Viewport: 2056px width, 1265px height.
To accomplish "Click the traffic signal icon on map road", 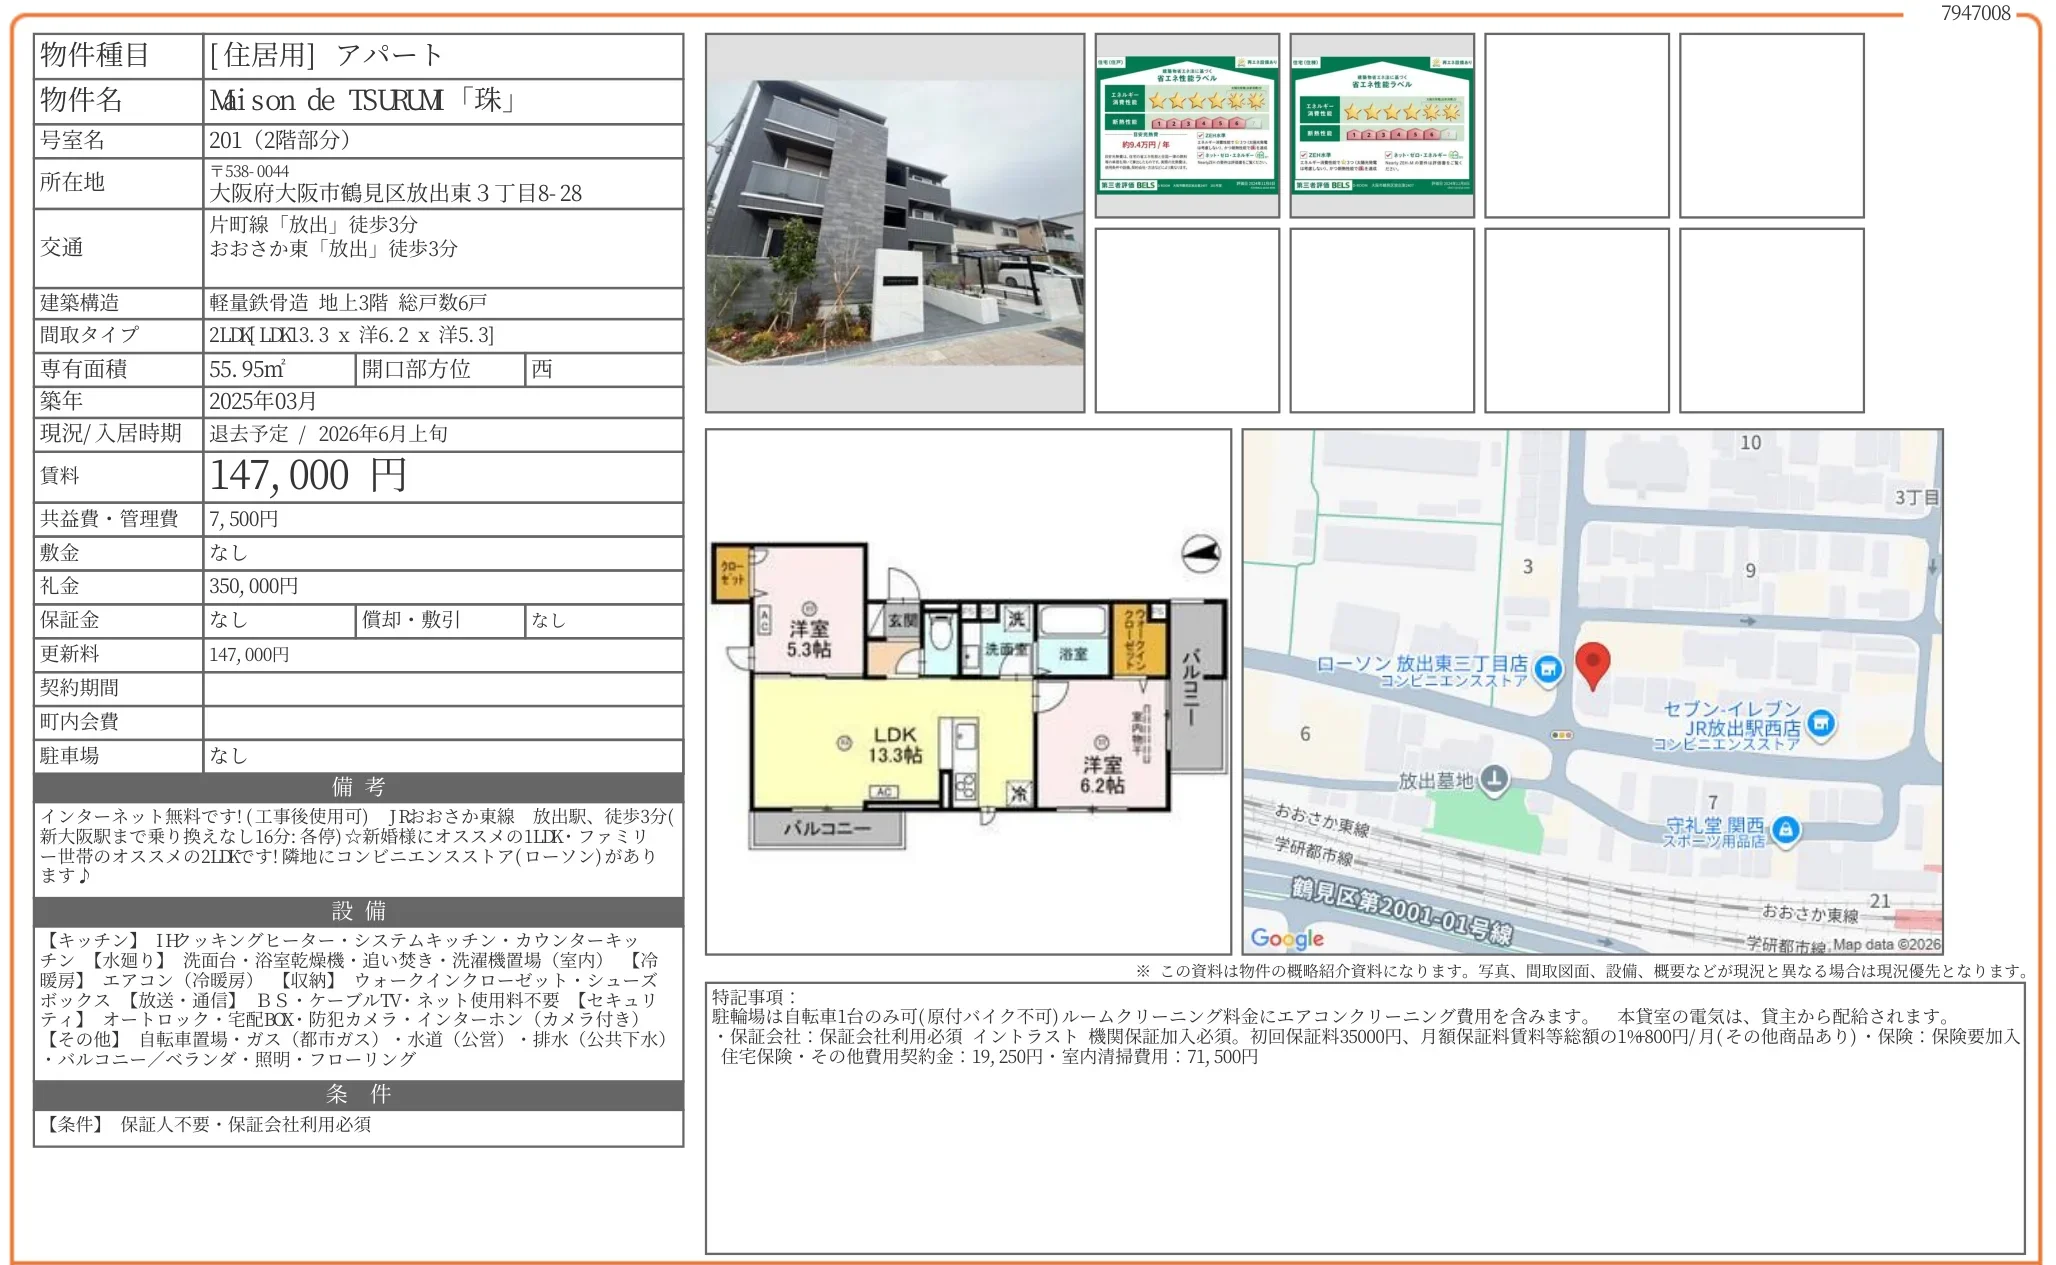I will click(1561, 735).
